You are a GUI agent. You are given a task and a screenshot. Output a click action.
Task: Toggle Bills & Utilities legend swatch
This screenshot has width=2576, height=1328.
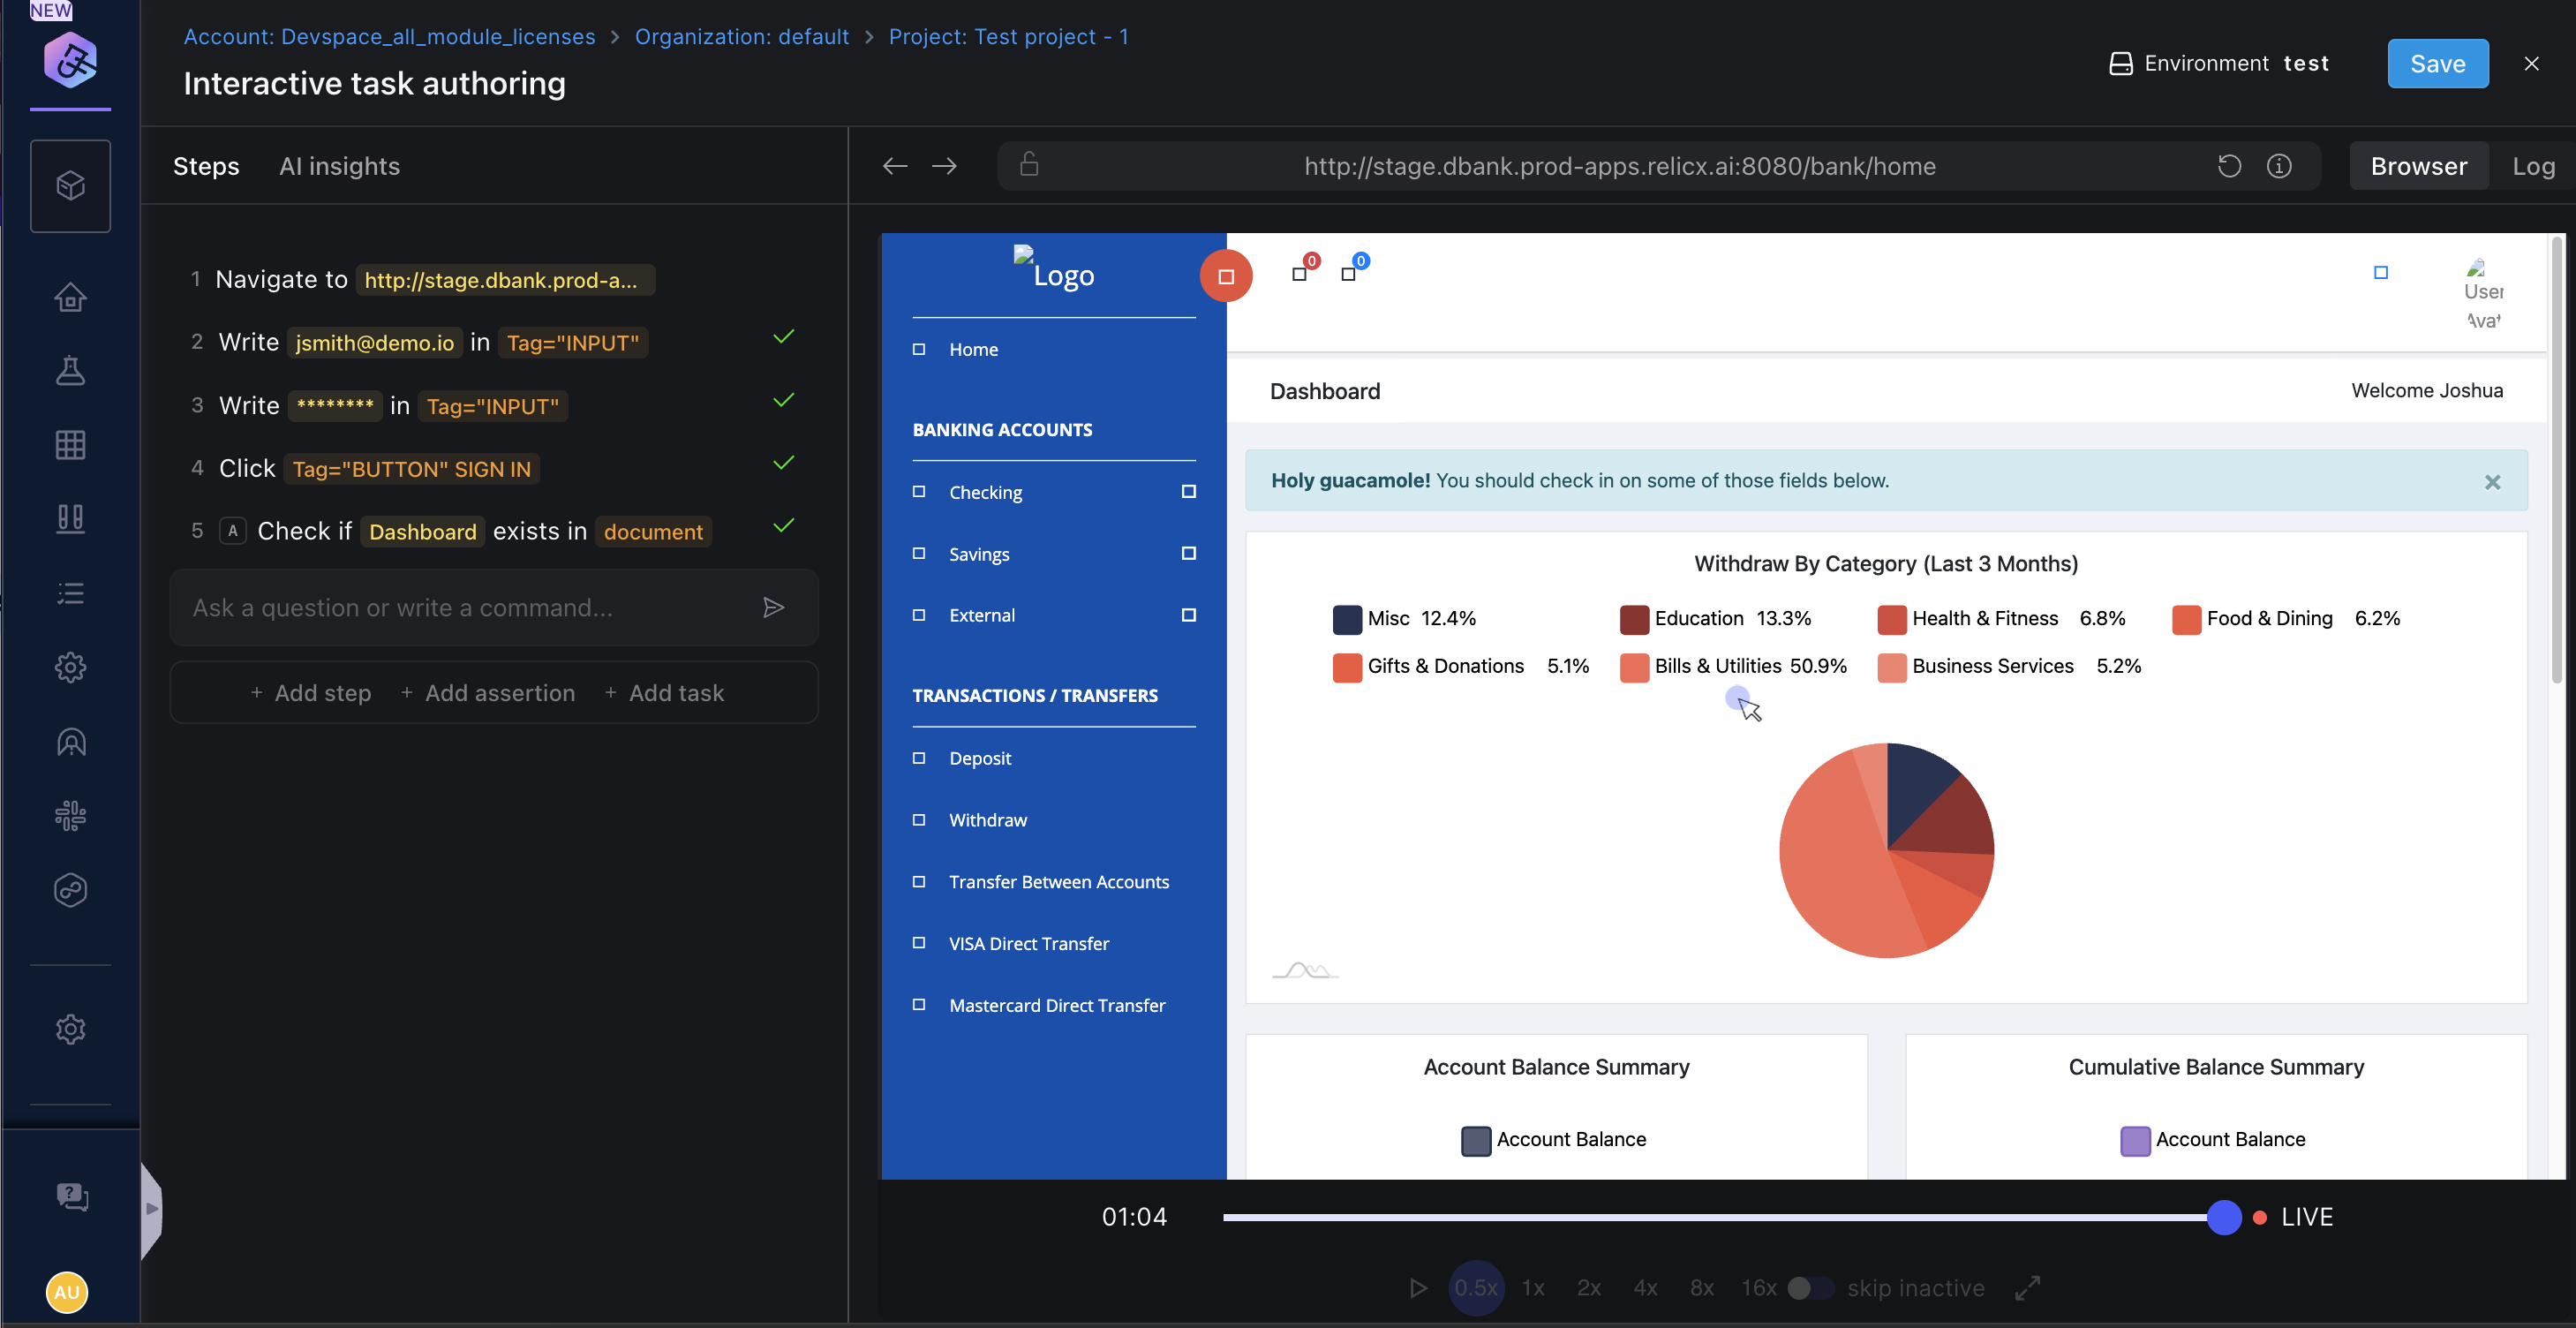click(1634, 667)
